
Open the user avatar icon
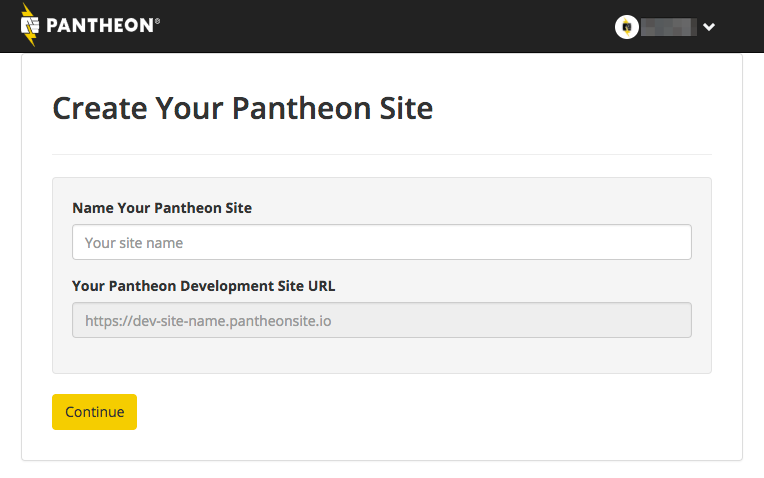[627, 27]
